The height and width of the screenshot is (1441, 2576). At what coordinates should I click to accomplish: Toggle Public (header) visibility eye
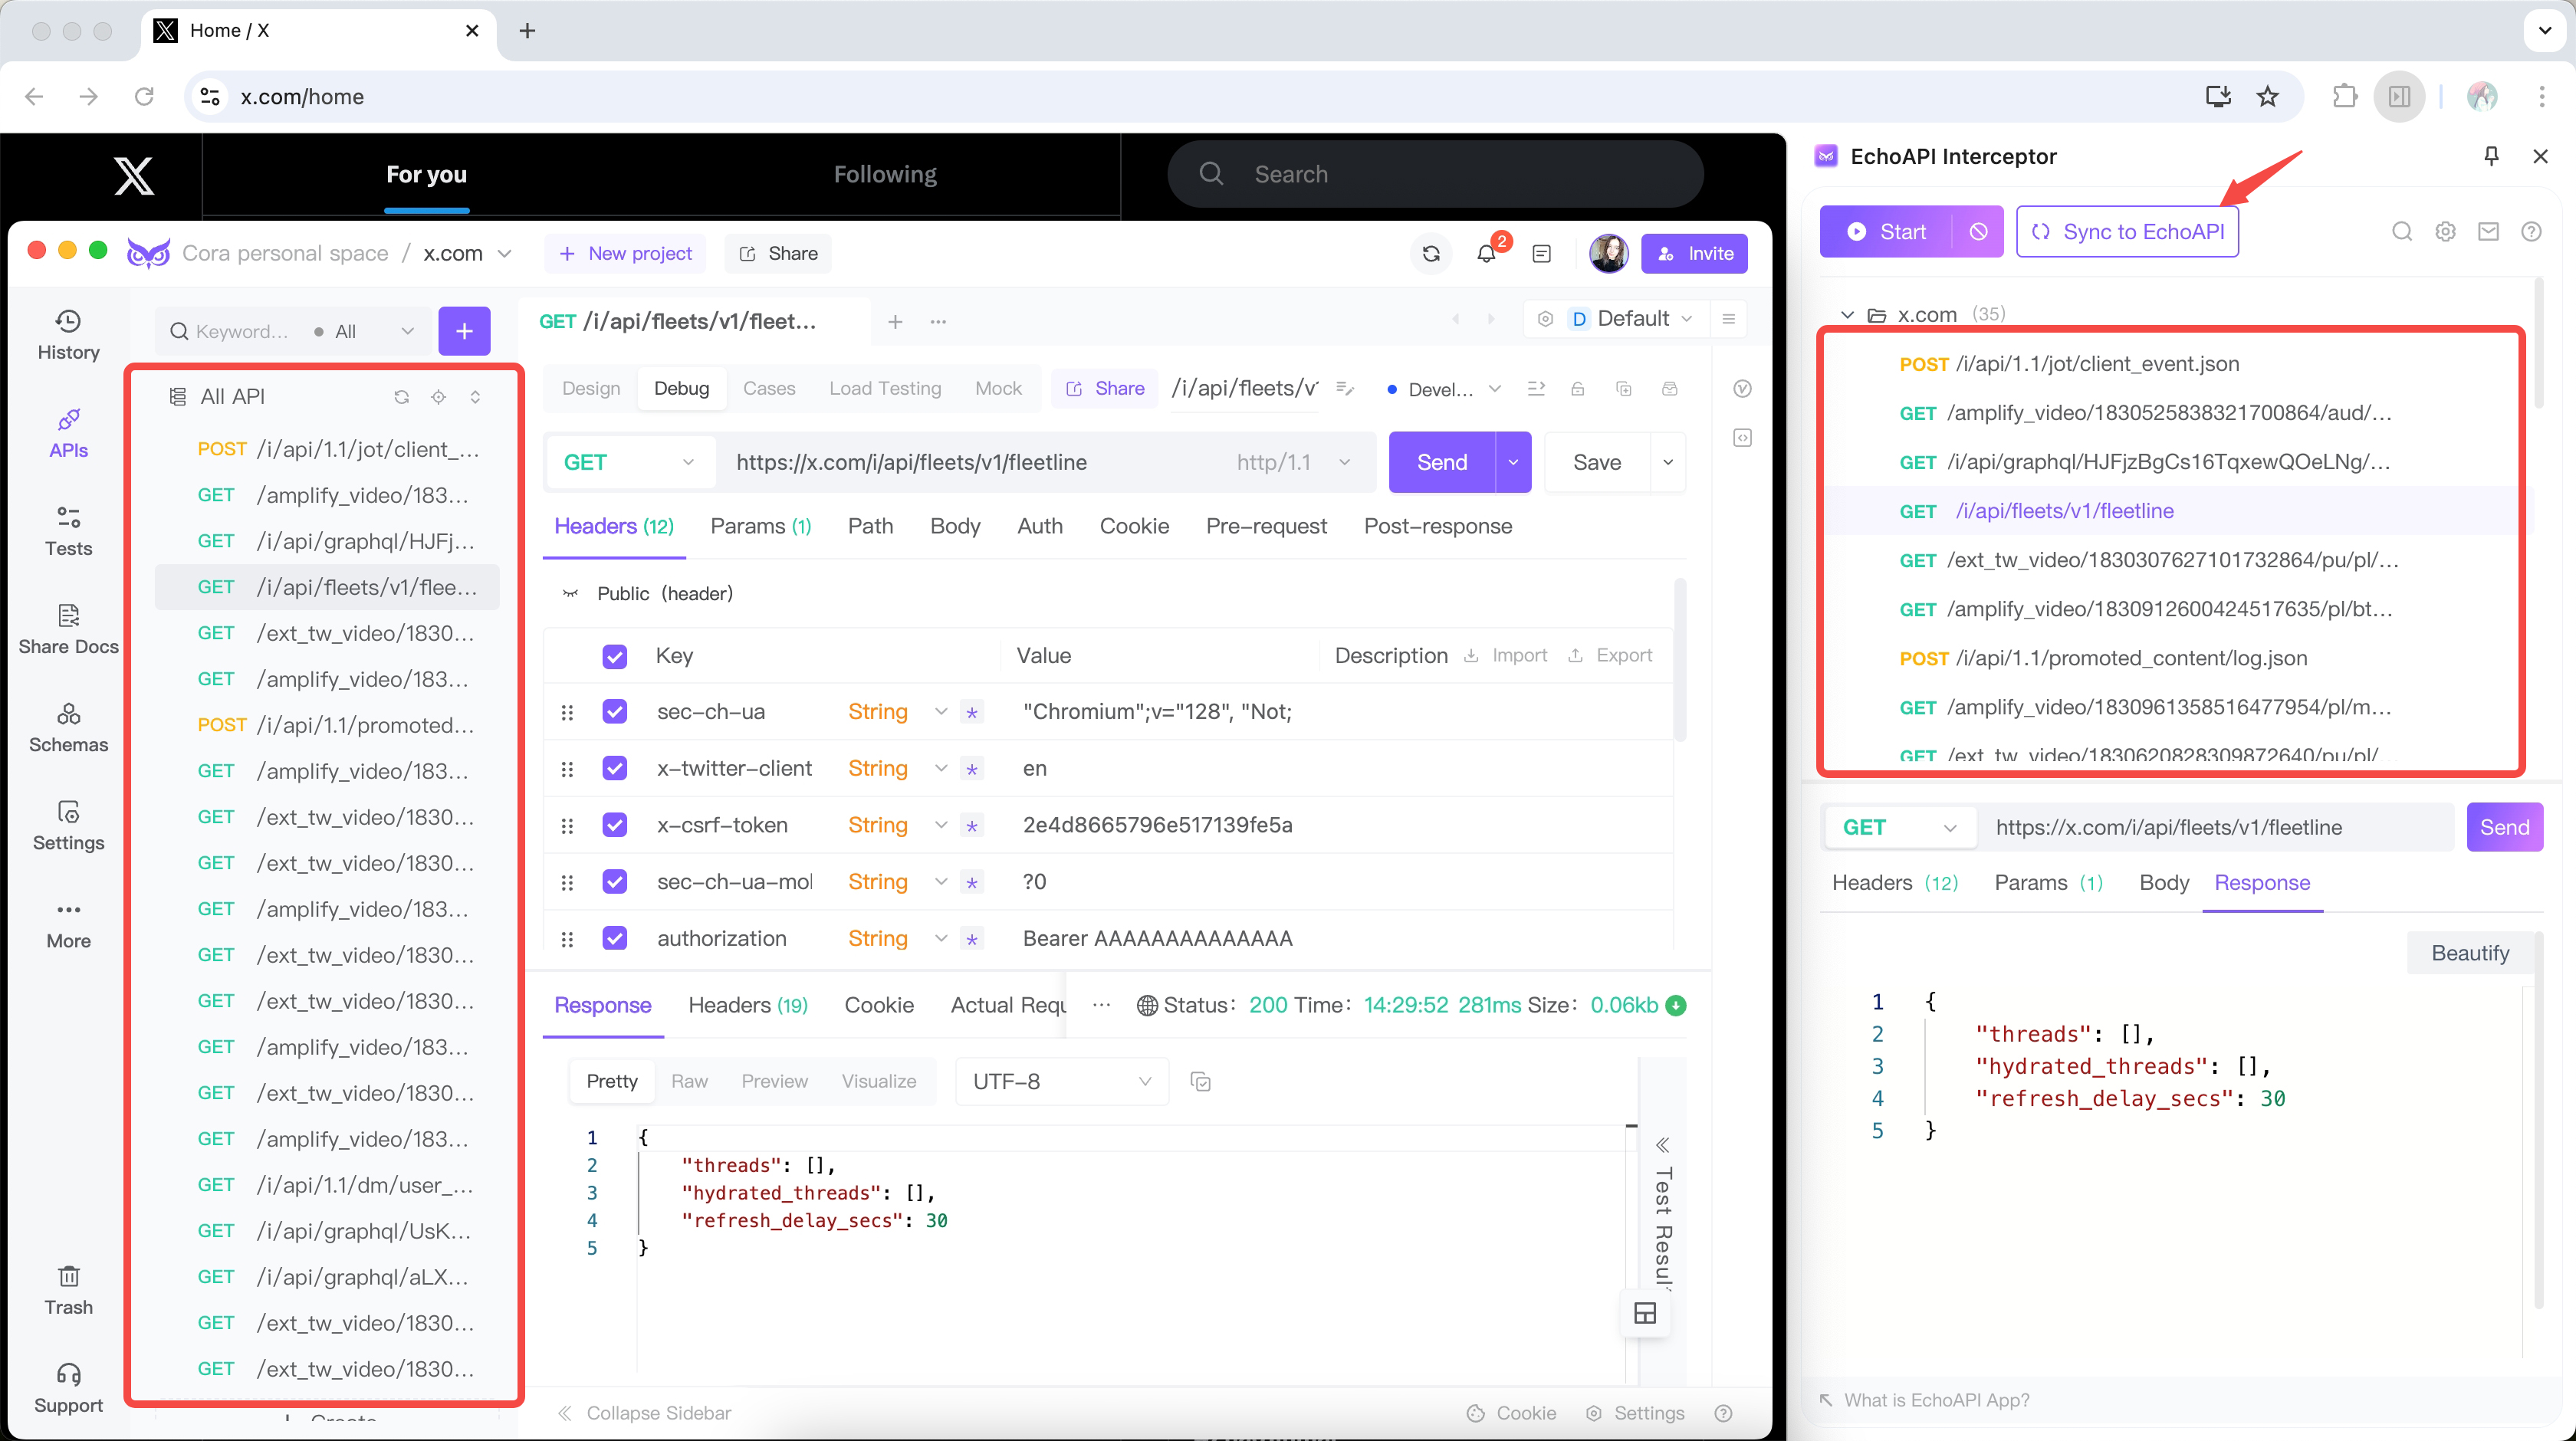tap(570, 594)
